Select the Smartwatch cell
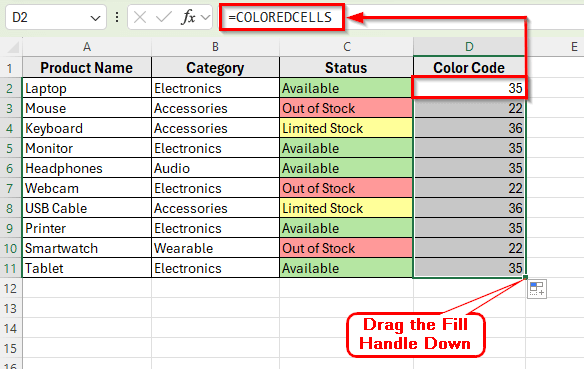The width and height of the screenshot is (584, 369). [x=87, y=248]
